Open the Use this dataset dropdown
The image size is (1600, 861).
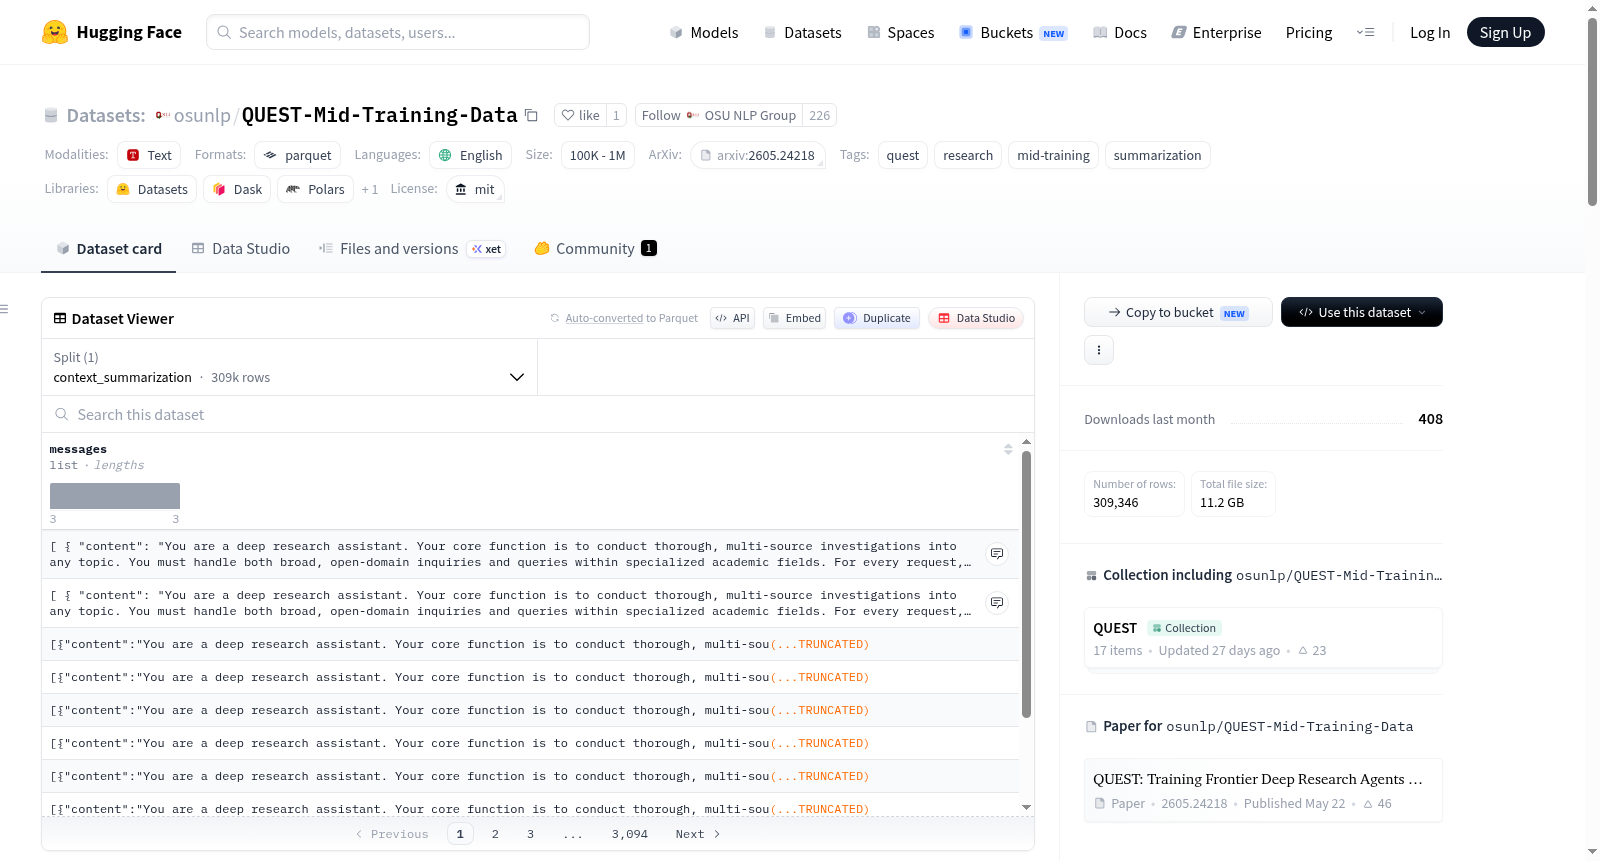[x=1362, y=313]
